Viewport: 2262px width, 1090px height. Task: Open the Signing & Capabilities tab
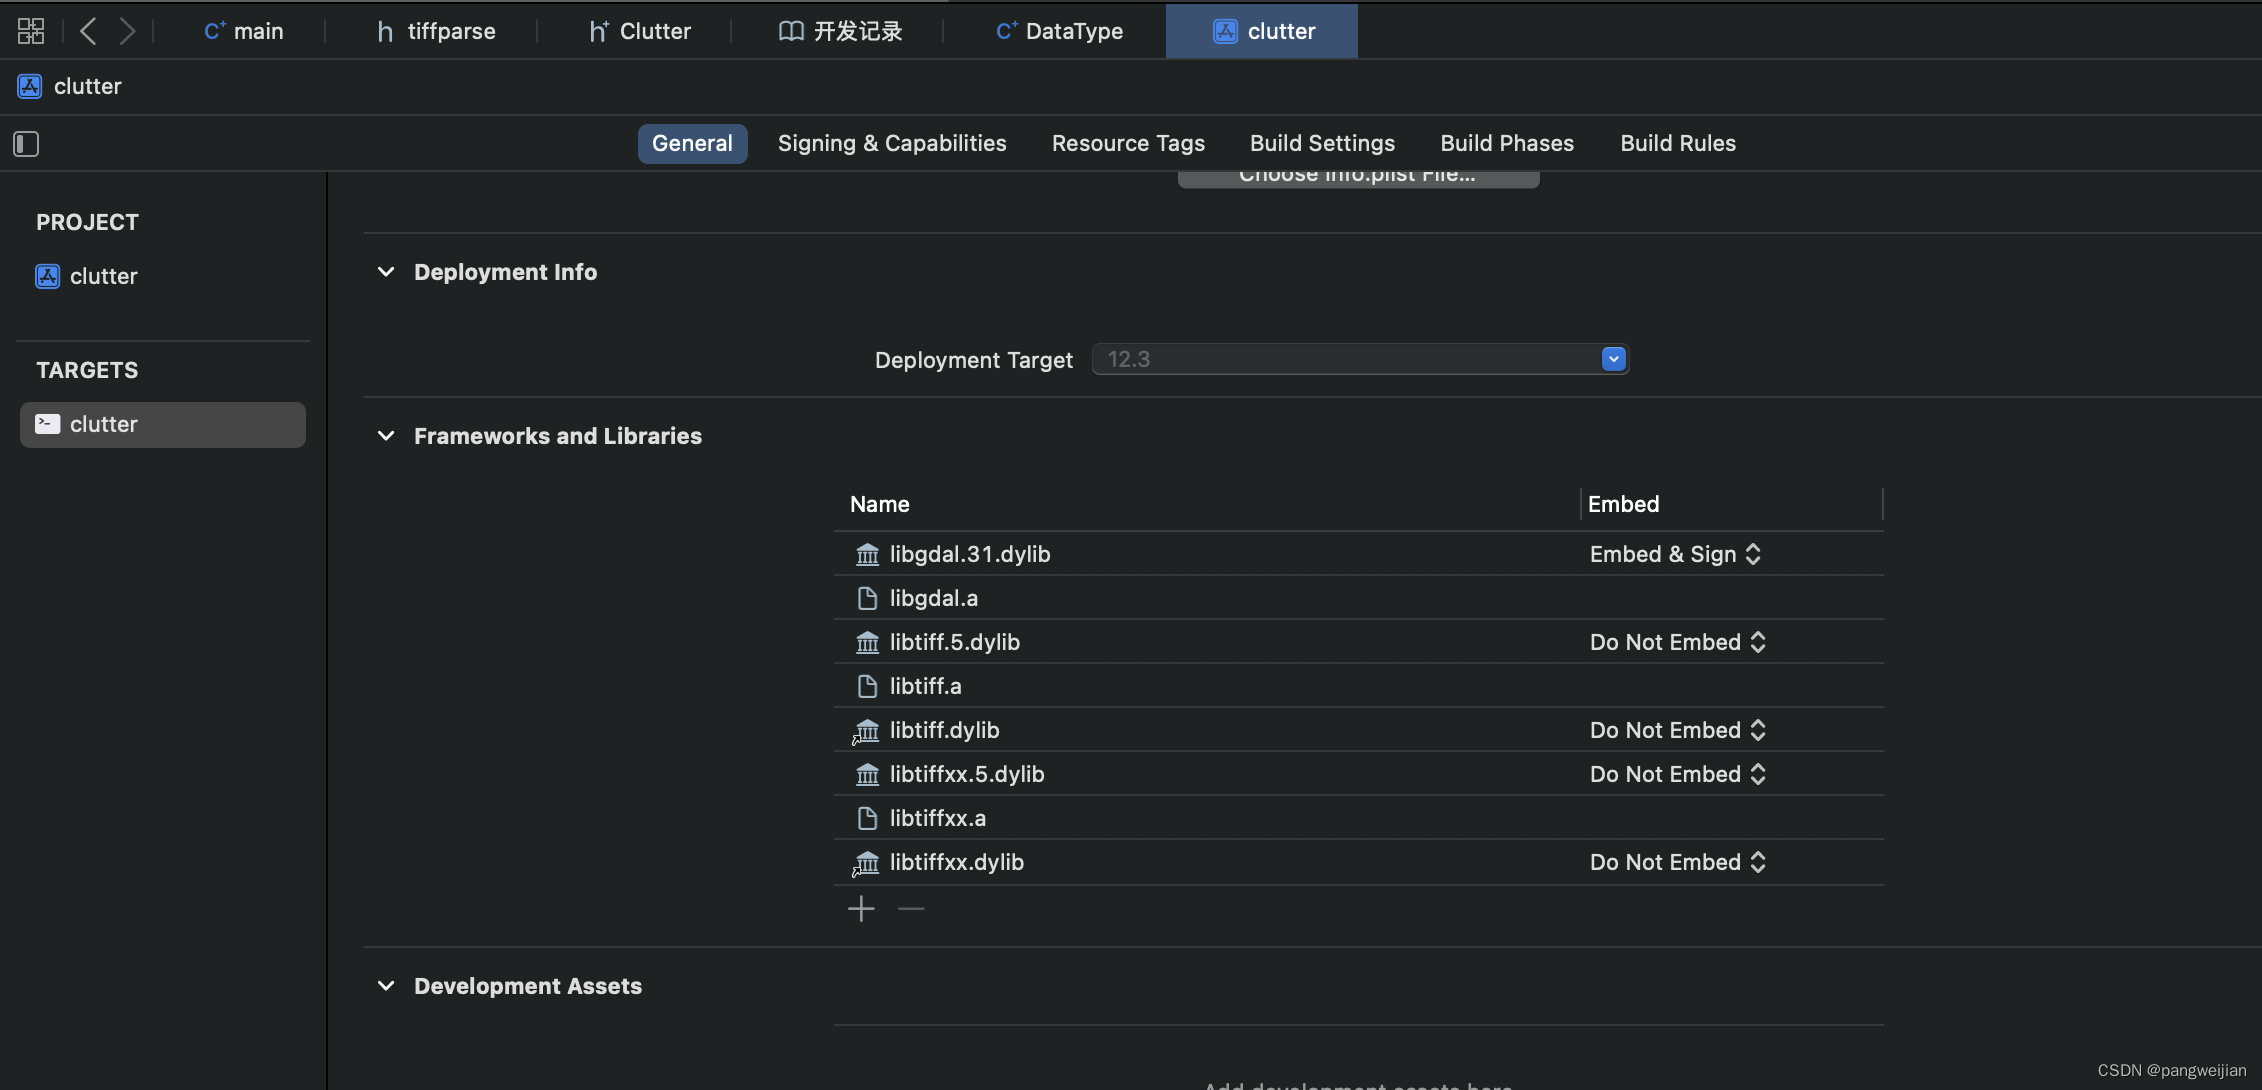(x=892, y=143)
